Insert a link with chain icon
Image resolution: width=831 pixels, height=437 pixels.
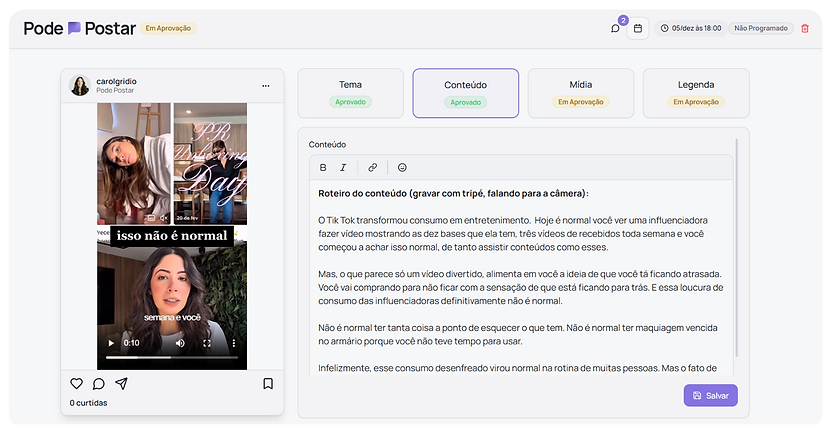point(373,167)
